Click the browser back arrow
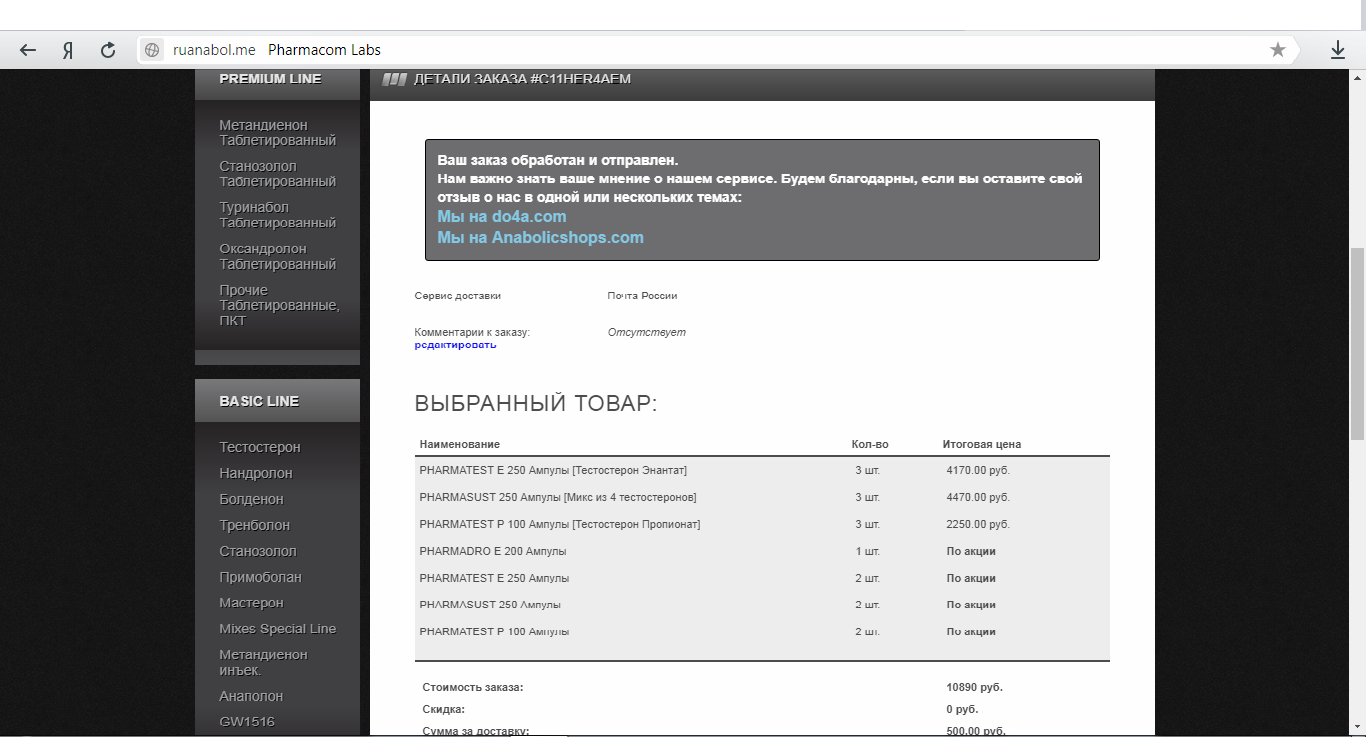1366x737 pixels. coord(28,50)
